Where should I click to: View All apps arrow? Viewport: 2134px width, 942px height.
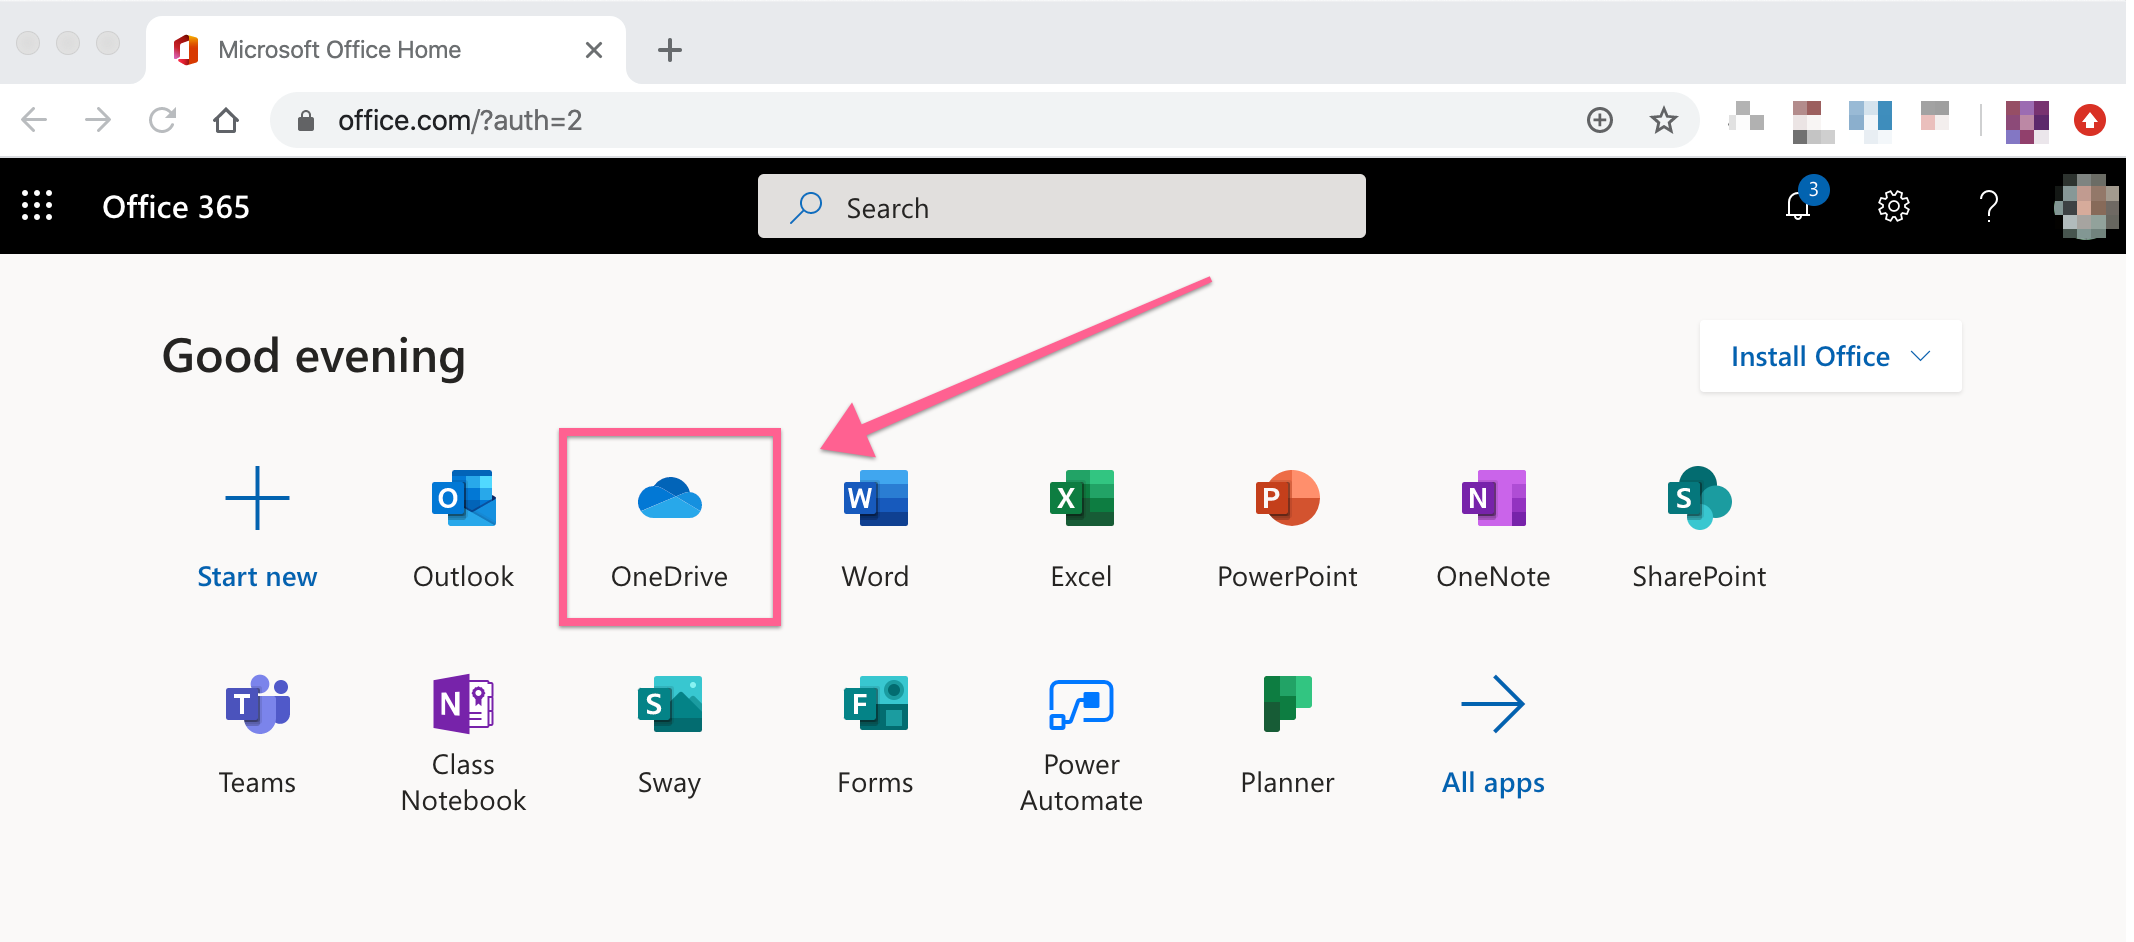point(1493,704)
